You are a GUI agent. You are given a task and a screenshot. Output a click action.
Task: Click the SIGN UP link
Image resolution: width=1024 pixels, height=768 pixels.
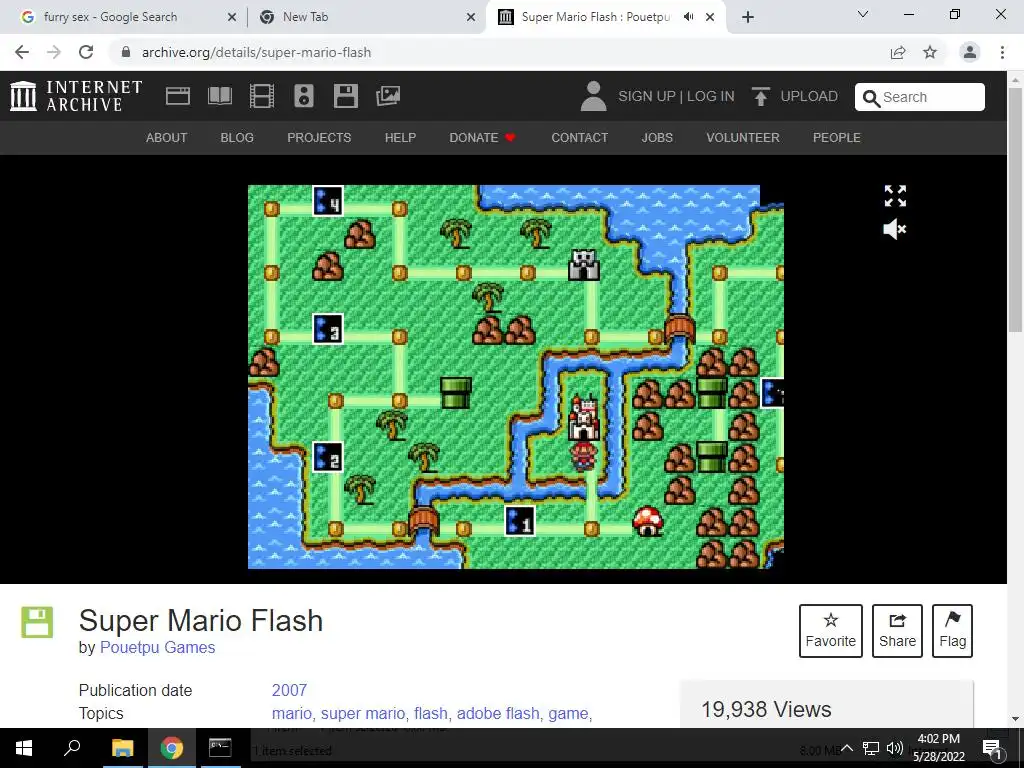coord(647,96)
